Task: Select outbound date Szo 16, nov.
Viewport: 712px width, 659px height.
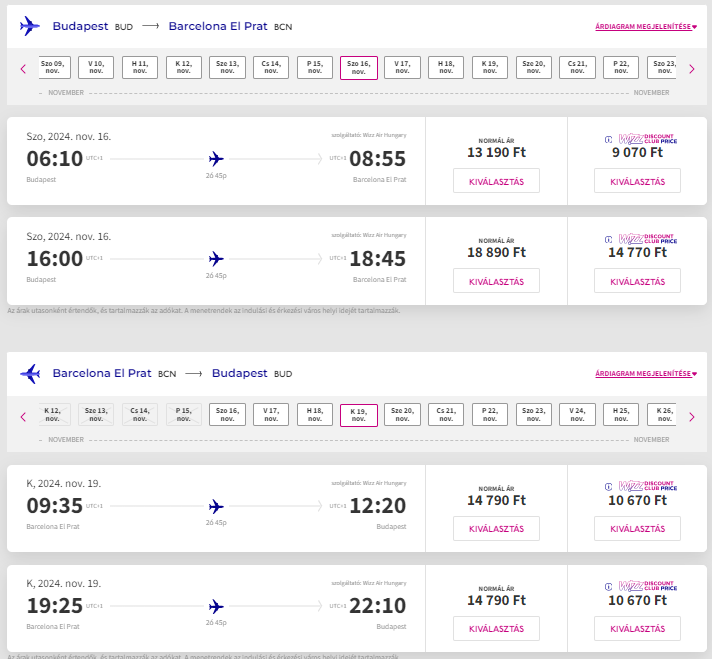Action: click(x=358, y=68)
